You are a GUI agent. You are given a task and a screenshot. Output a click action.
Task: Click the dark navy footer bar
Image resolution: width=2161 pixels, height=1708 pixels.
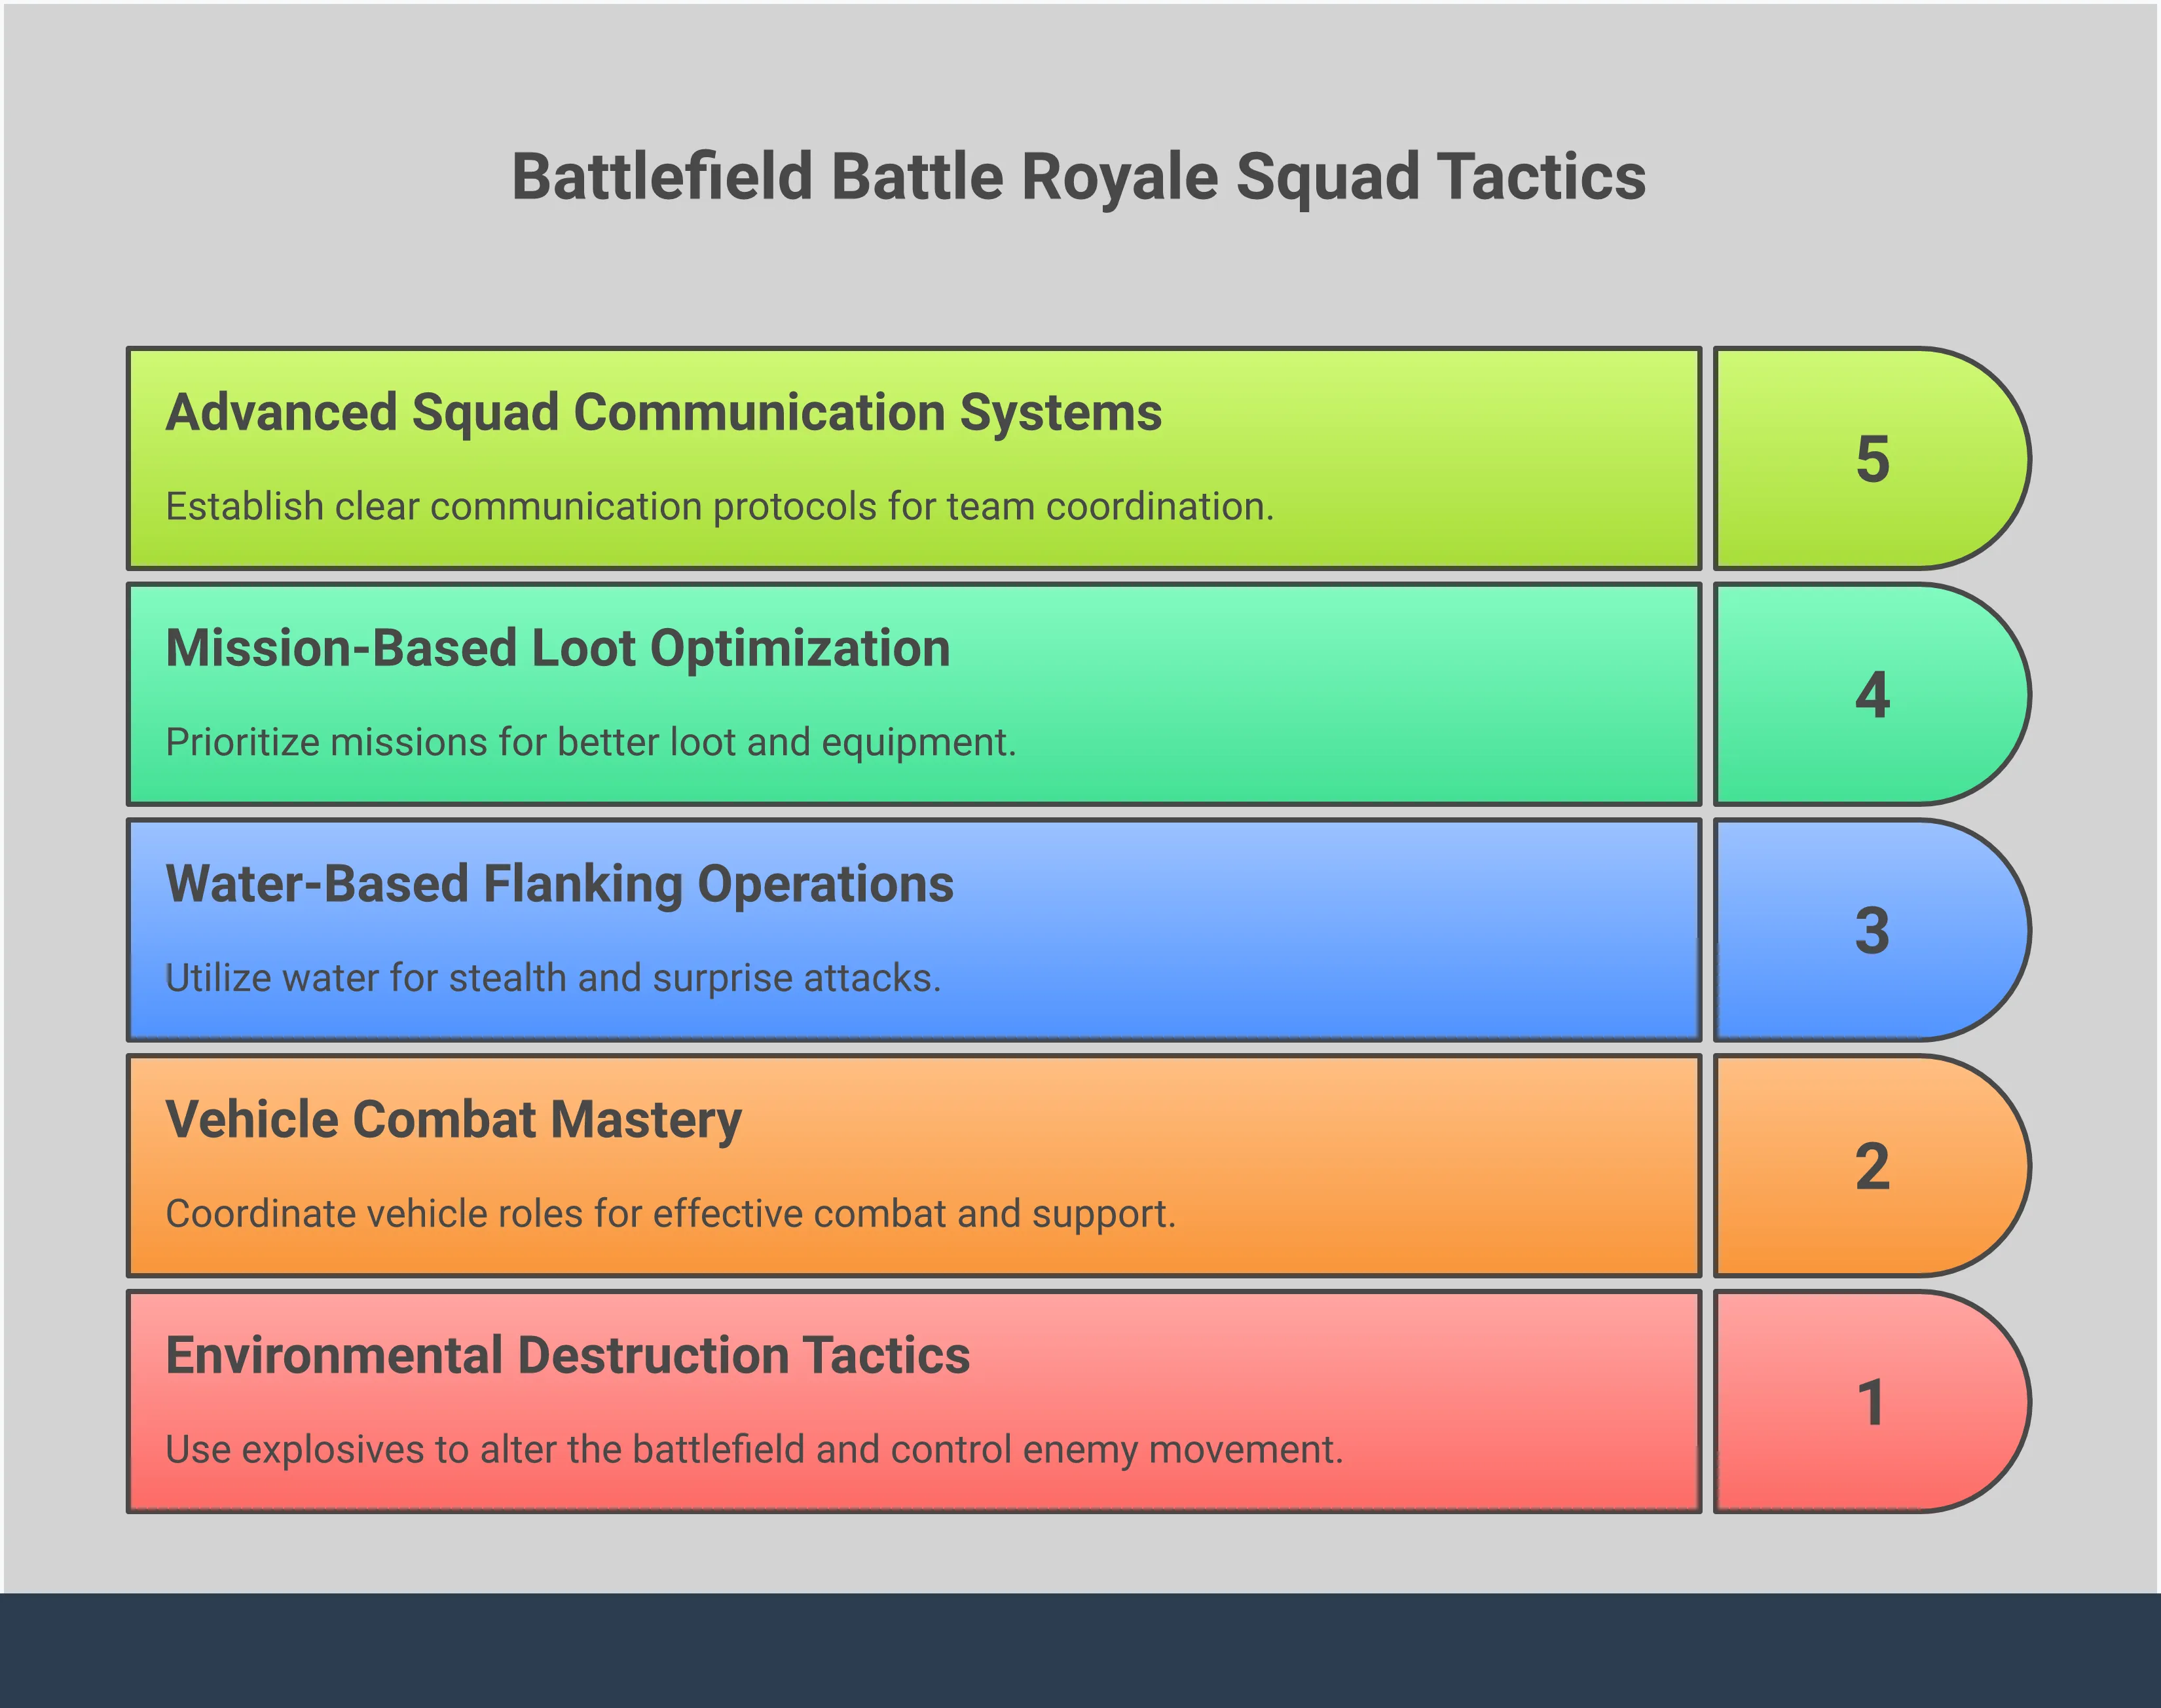1080,1650
